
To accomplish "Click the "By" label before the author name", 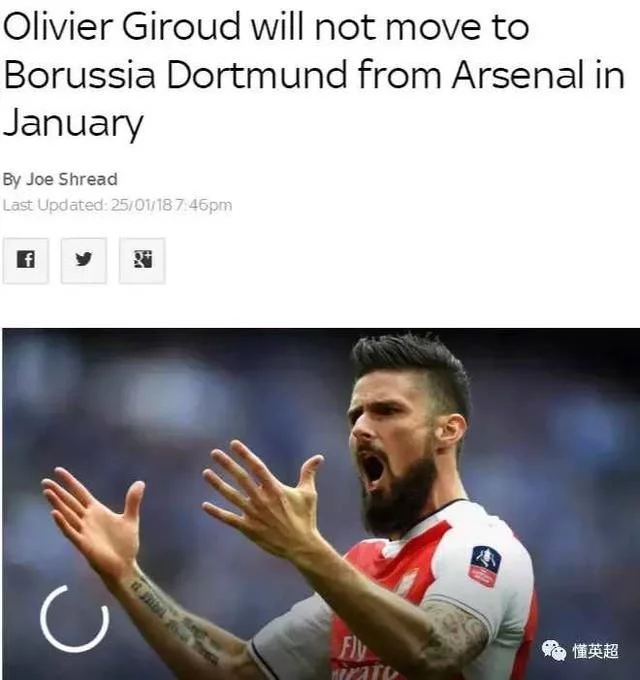I will click(x=12, y=179).
